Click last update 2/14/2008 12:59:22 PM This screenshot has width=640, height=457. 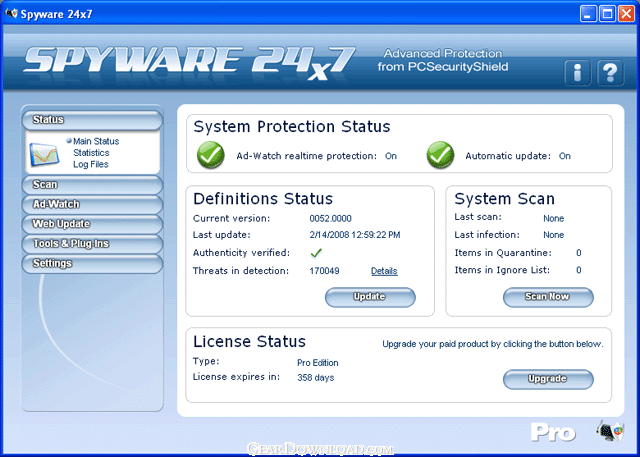pos(355,235)
